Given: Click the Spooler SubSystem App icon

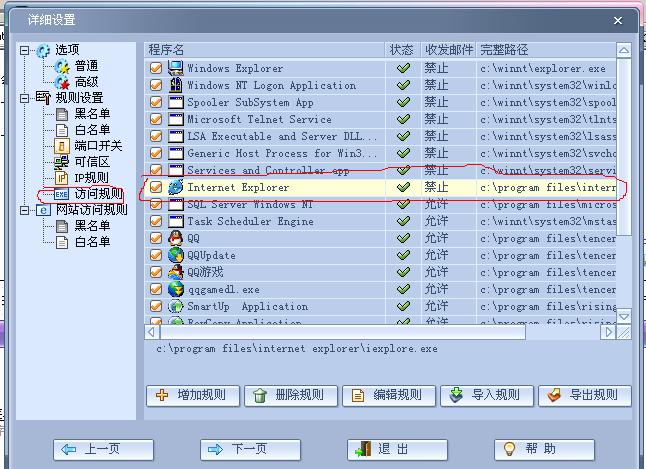Looking at the screenshot, I should (x=176, y=102).
